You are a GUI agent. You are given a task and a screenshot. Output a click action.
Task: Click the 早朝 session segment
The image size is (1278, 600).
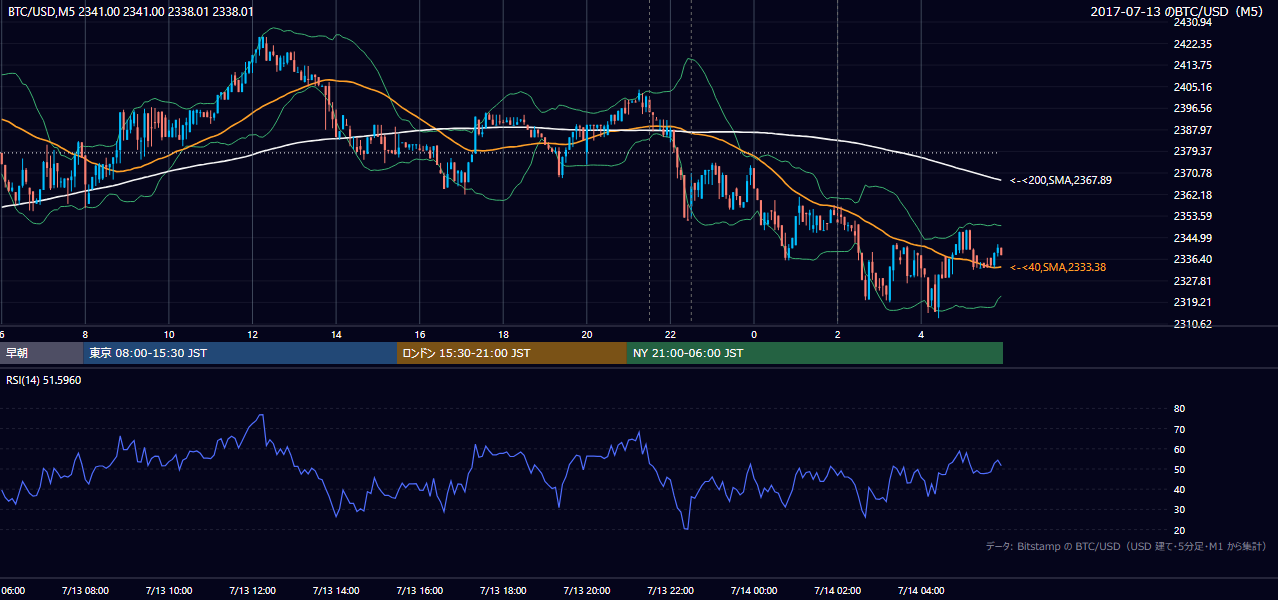(x=42, y=353)
